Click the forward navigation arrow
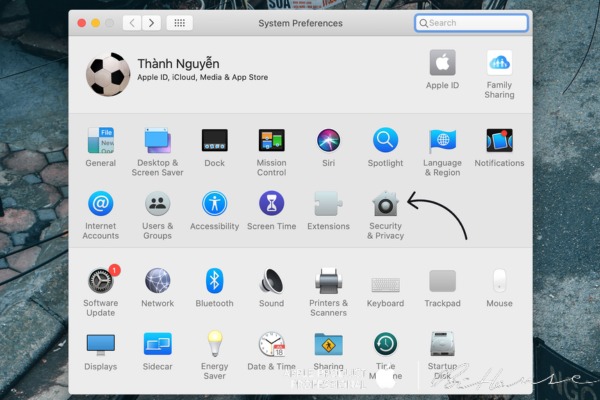 click(x=151, y=22)
